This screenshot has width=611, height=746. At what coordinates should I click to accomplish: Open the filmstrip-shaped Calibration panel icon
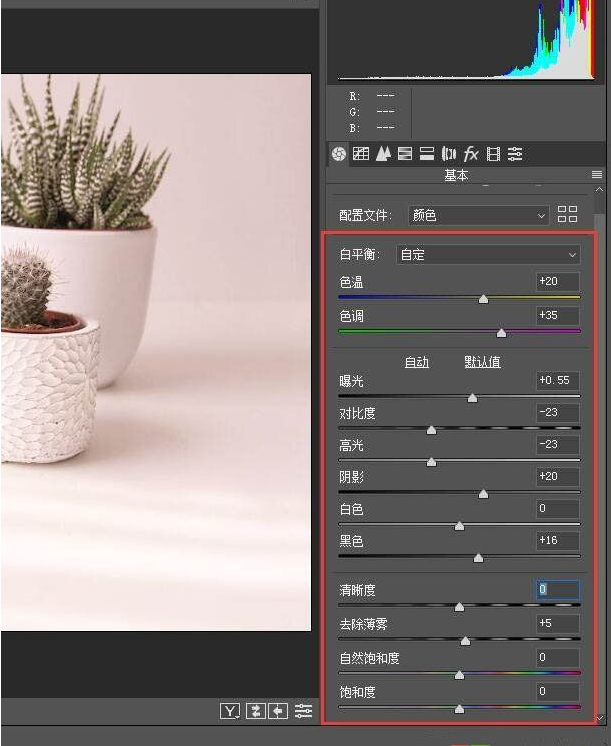pyautogui.click(x=493, y=154)
